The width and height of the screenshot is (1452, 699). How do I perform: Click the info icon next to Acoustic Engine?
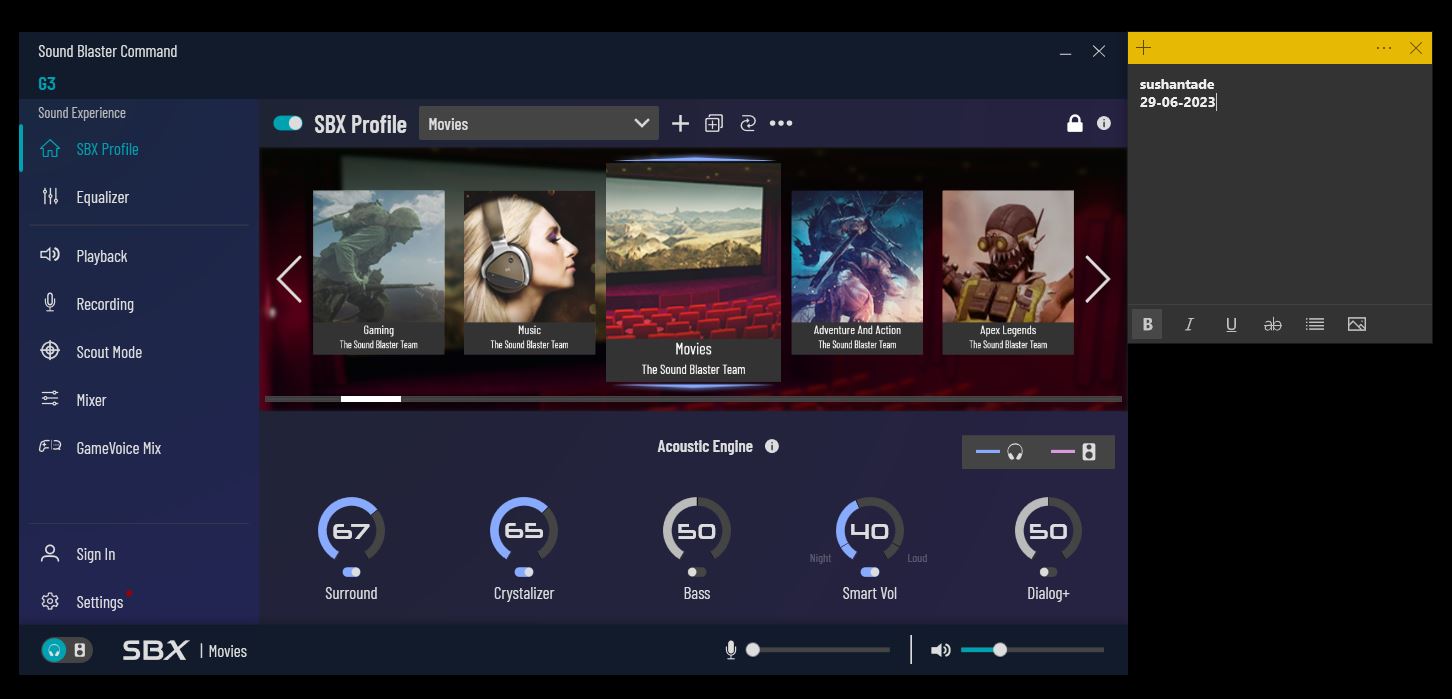tap(771, 446)
